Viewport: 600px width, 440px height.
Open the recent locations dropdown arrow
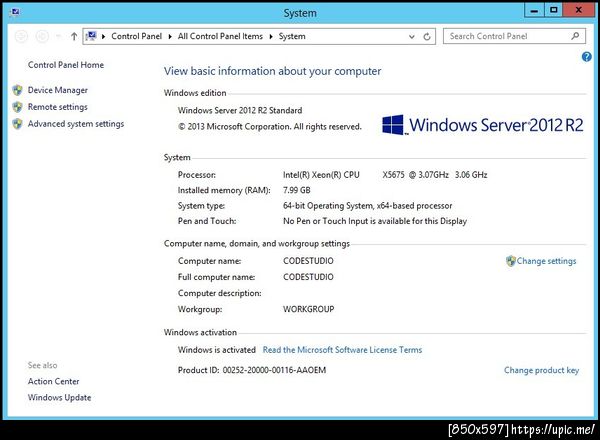(x=58, y=36)
